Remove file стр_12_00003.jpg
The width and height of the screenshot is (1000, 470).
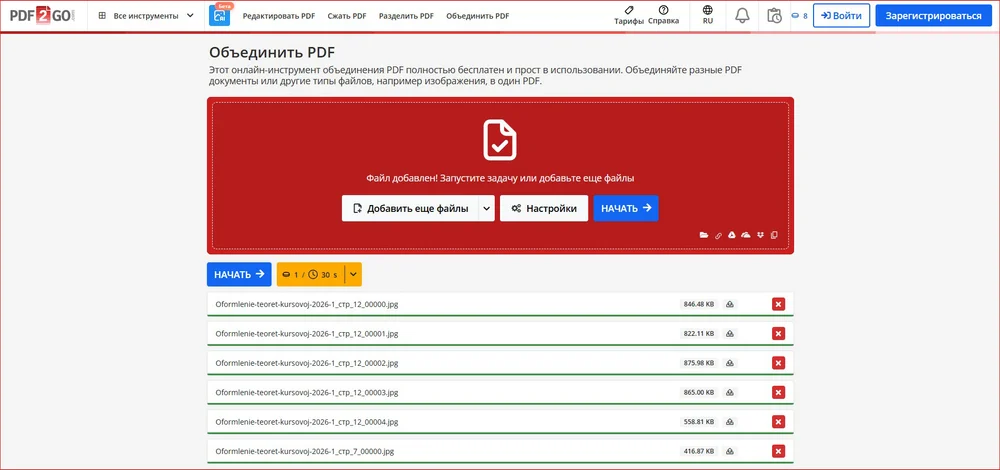click(778, 392)
